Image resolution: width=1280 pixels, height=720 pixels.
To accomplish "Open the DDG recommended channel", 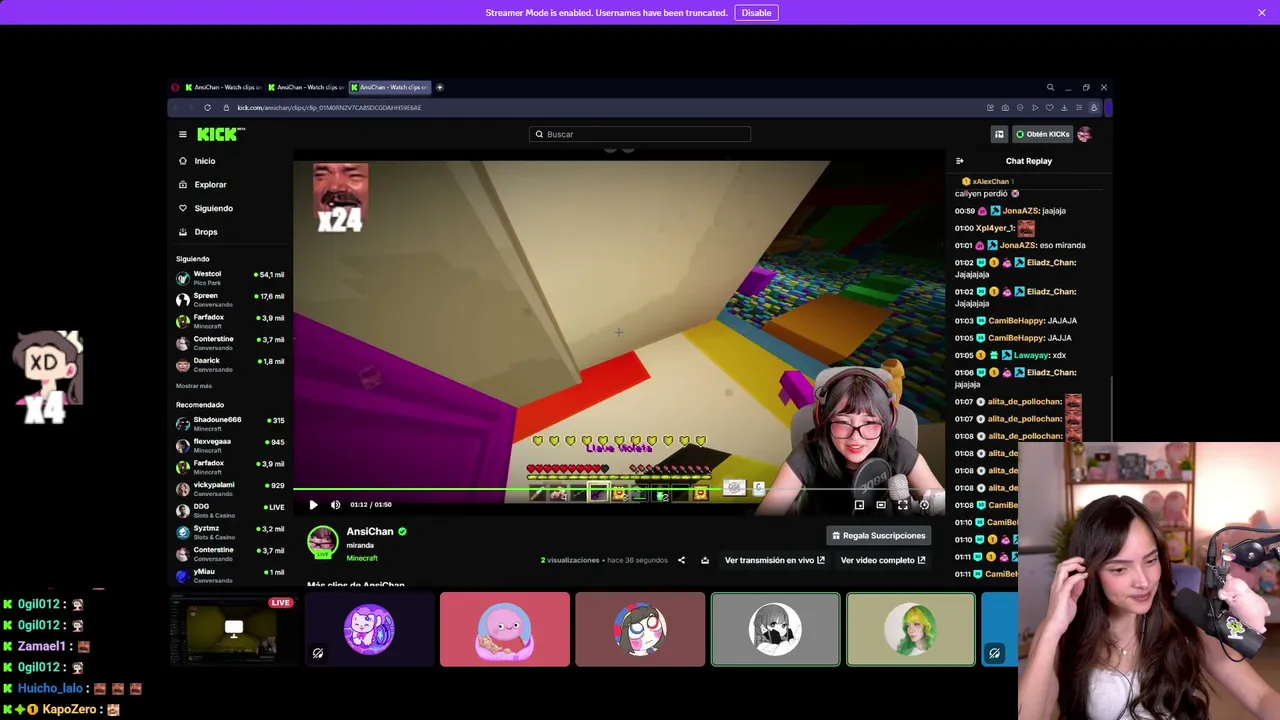I will 231,511.
